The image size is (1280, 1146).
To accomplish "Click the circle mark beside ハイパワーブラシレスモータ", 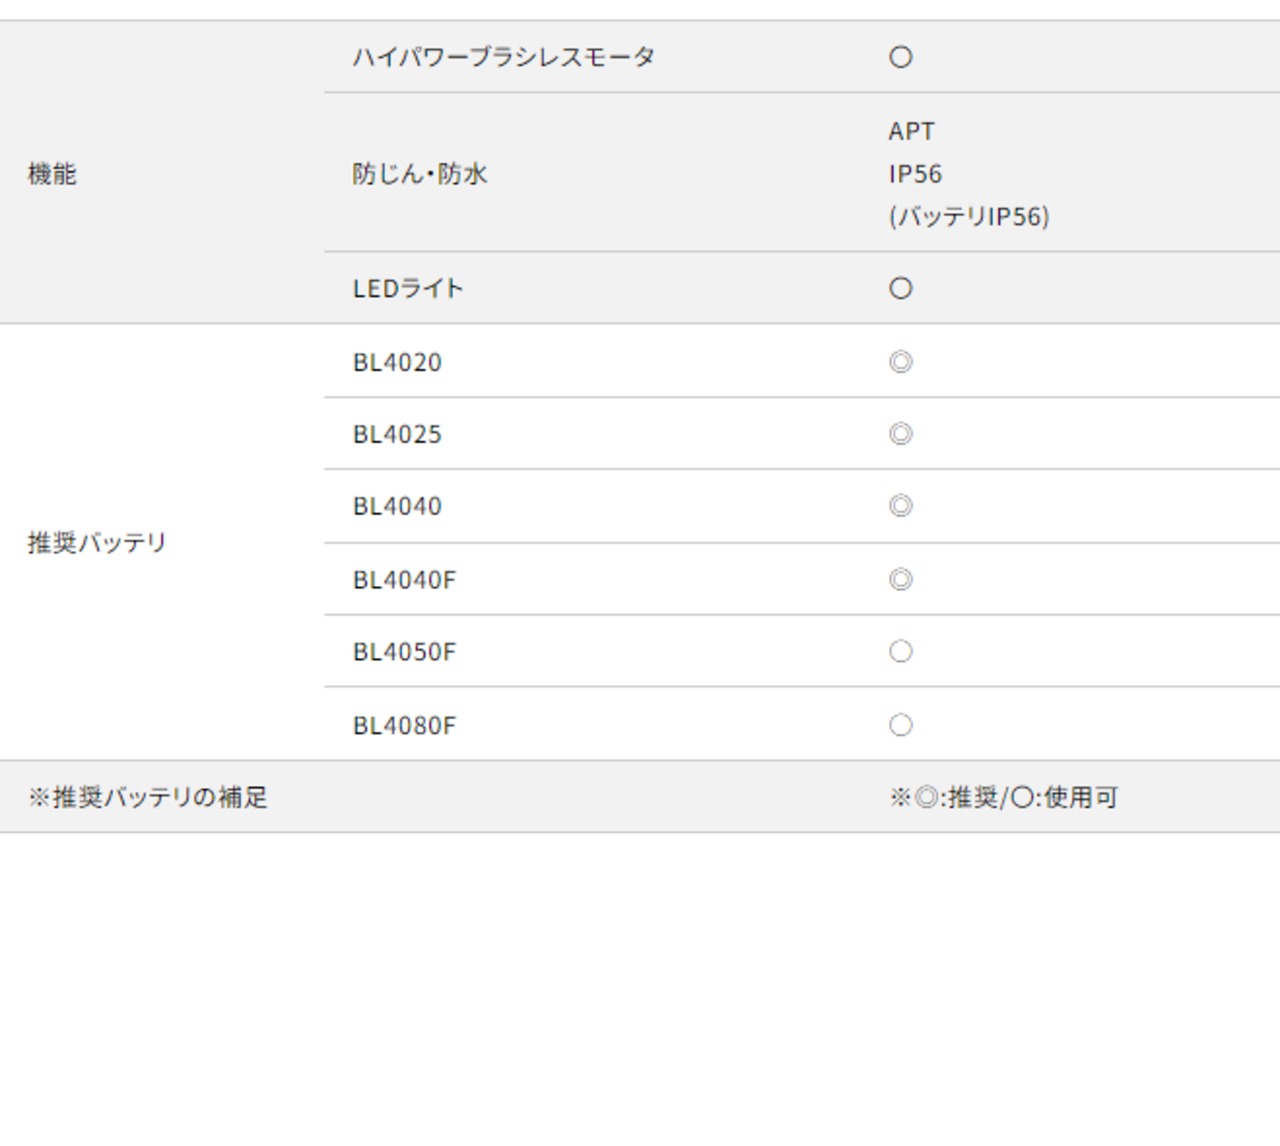I will (900, 57).
